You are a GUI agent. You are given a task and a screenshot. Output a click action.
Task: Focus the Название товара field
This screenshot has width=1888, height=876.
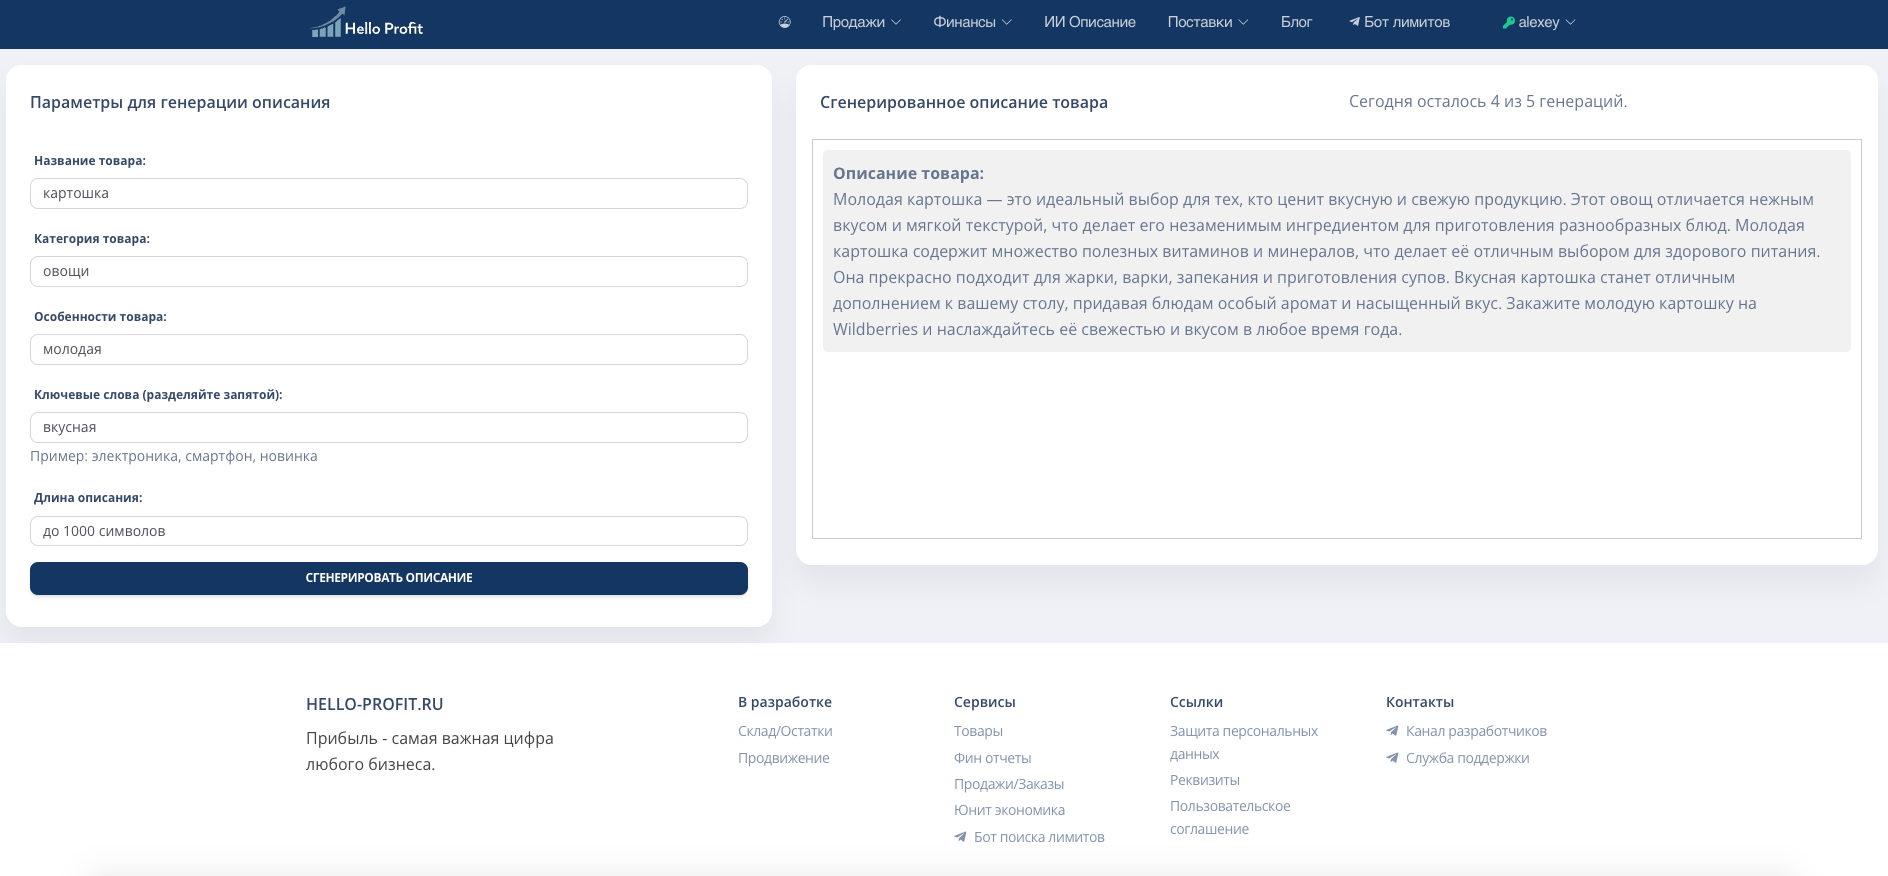pyautogui.click(x=389, y=193)
